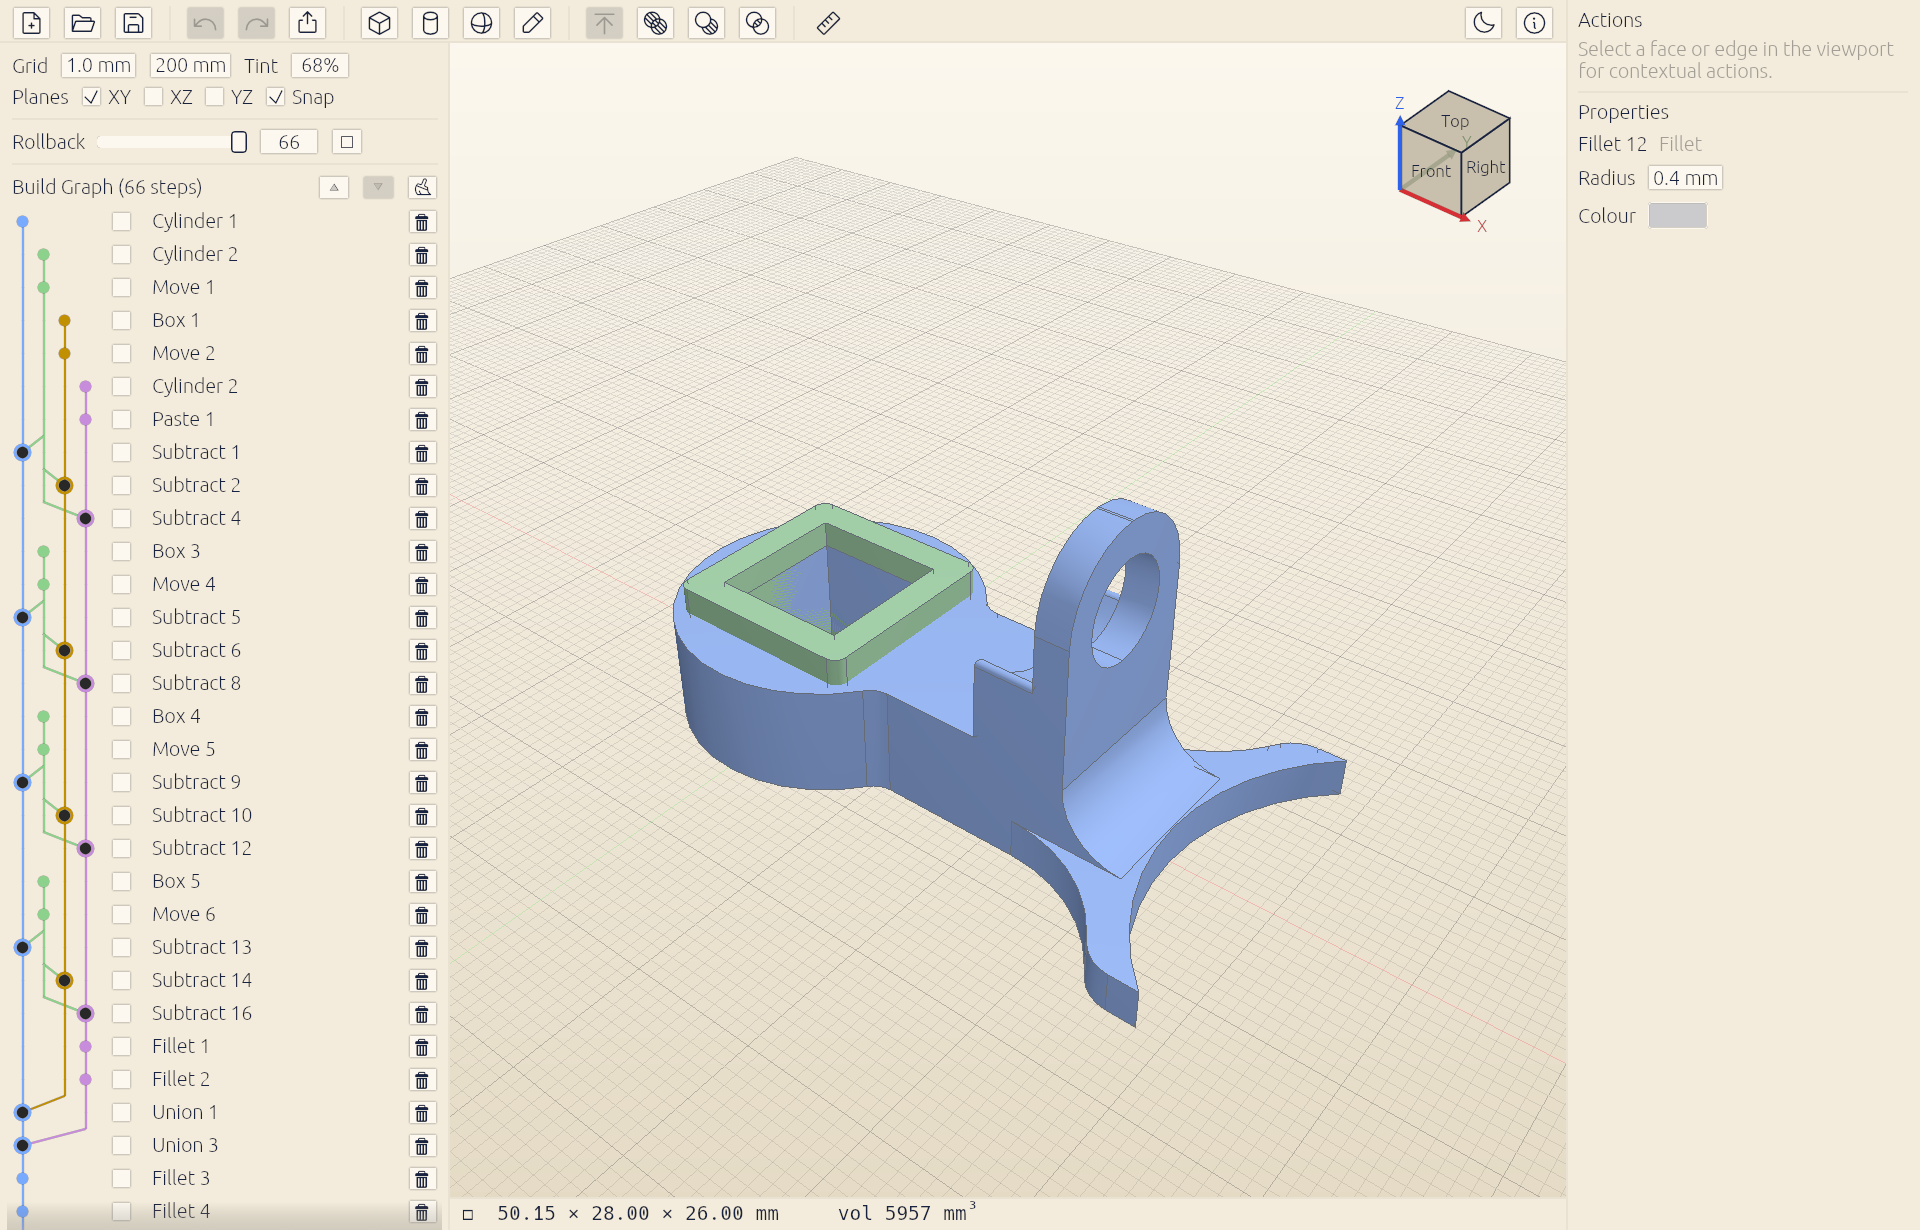Check the box next to Move 1
Image resolution: width=1920 pixels, height=1230 pixels.
pyautogui.click(x=121, y=287)
